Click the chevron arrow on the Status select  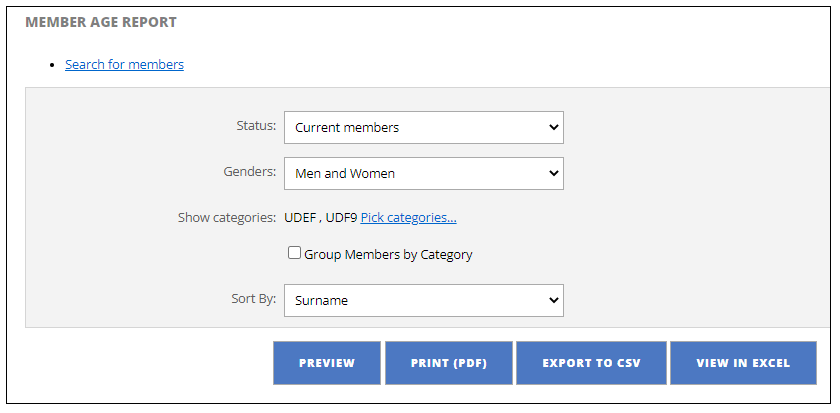click(553, 128)
